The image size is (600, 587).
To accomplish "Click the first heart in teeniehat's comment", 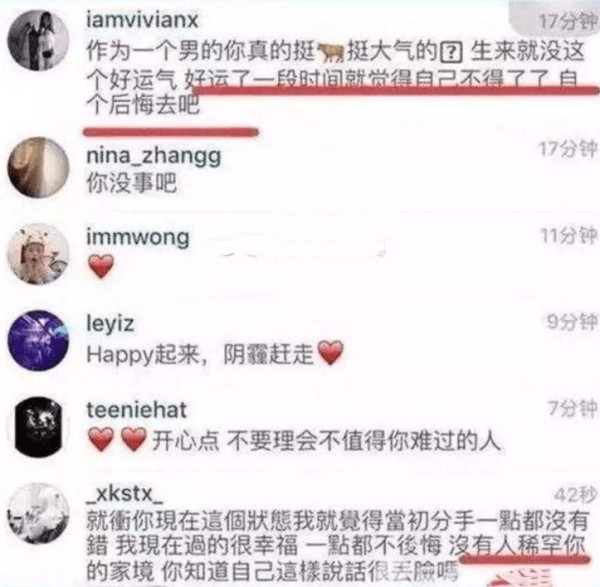I will click(101, 439).
